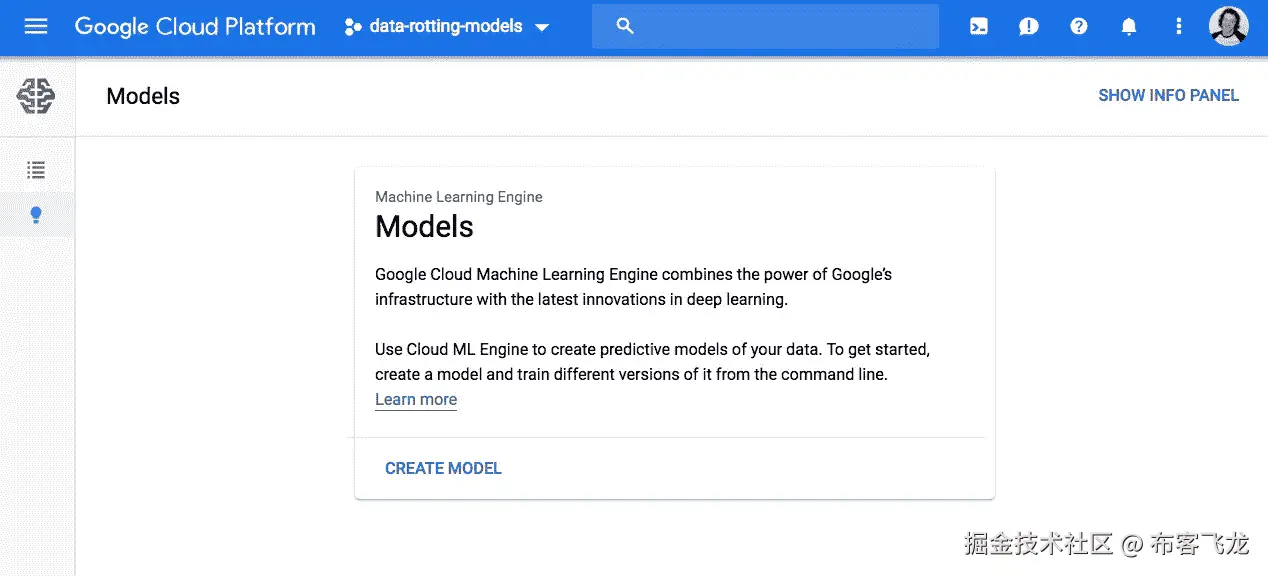Expand the data-rotting-models project dropdown arrow
This screenshot has width=1268, height=576.
[x=542, y=28]
